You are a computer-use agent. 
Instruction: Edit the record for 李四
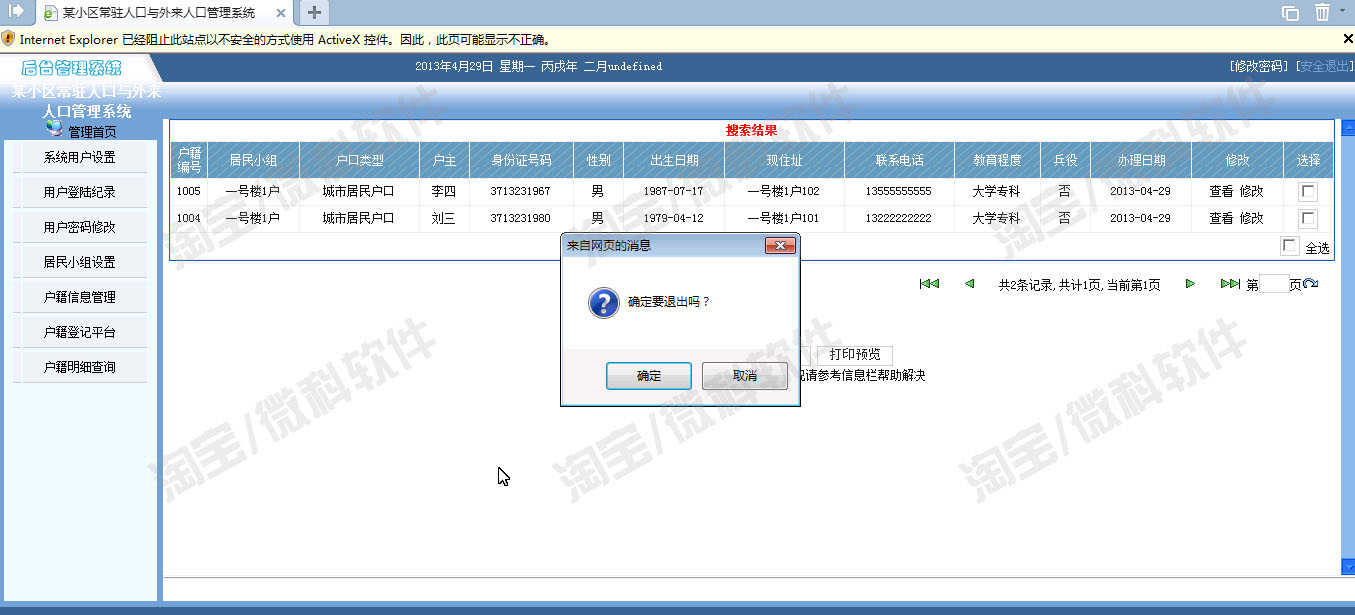(1251, 191)
